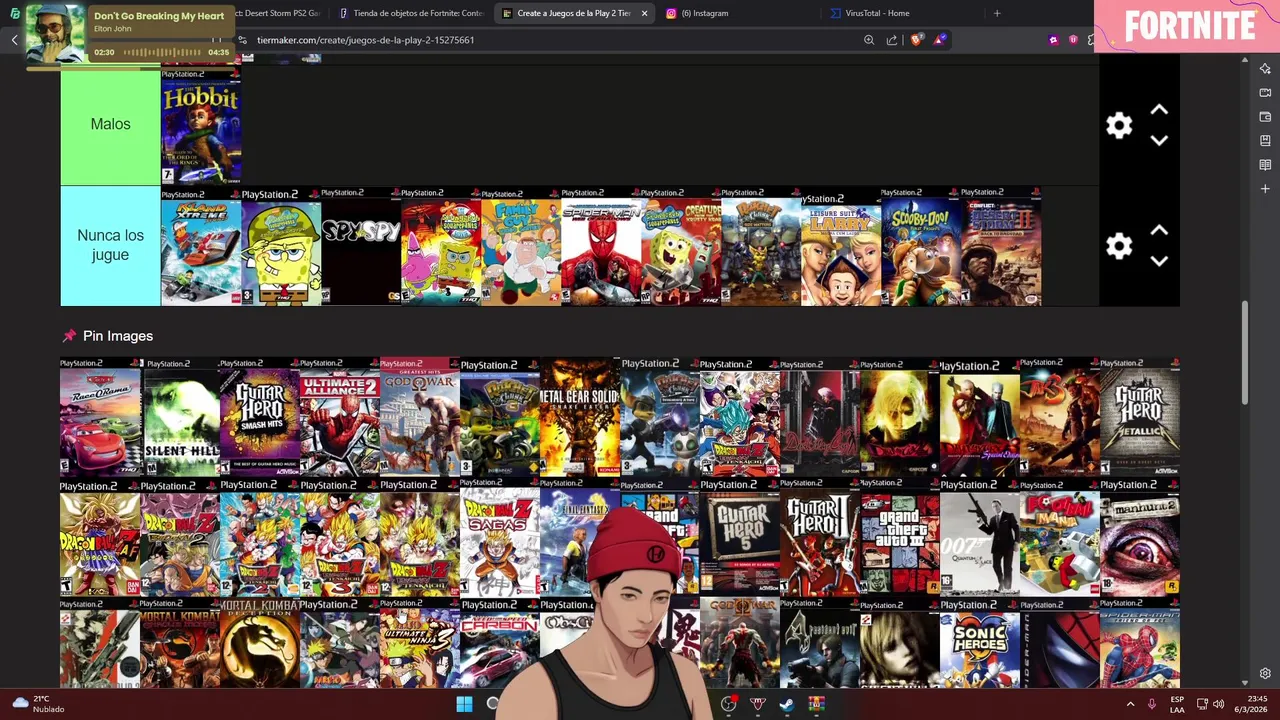Move the Nunca los jugue tier up
Screen dimensions: 1280x720
click(x=1159, y=231)
